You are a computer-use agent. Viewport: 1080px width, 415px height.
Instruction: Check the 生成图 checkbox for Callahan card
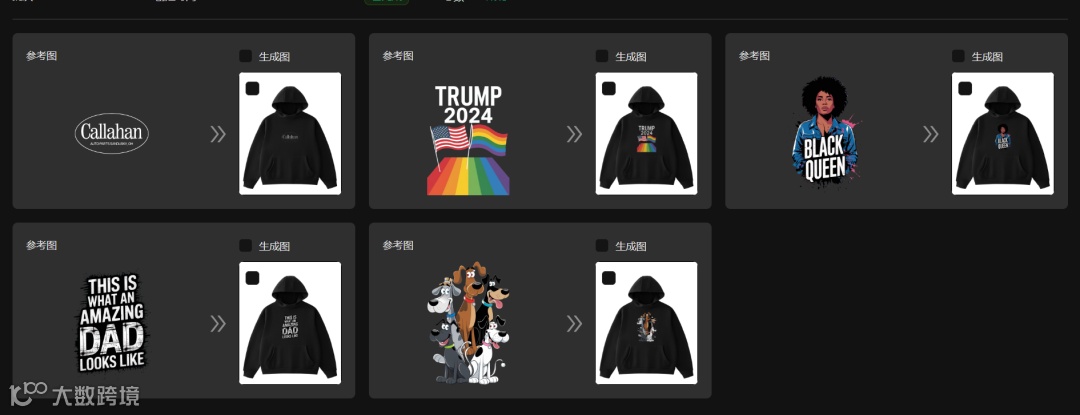245,56
